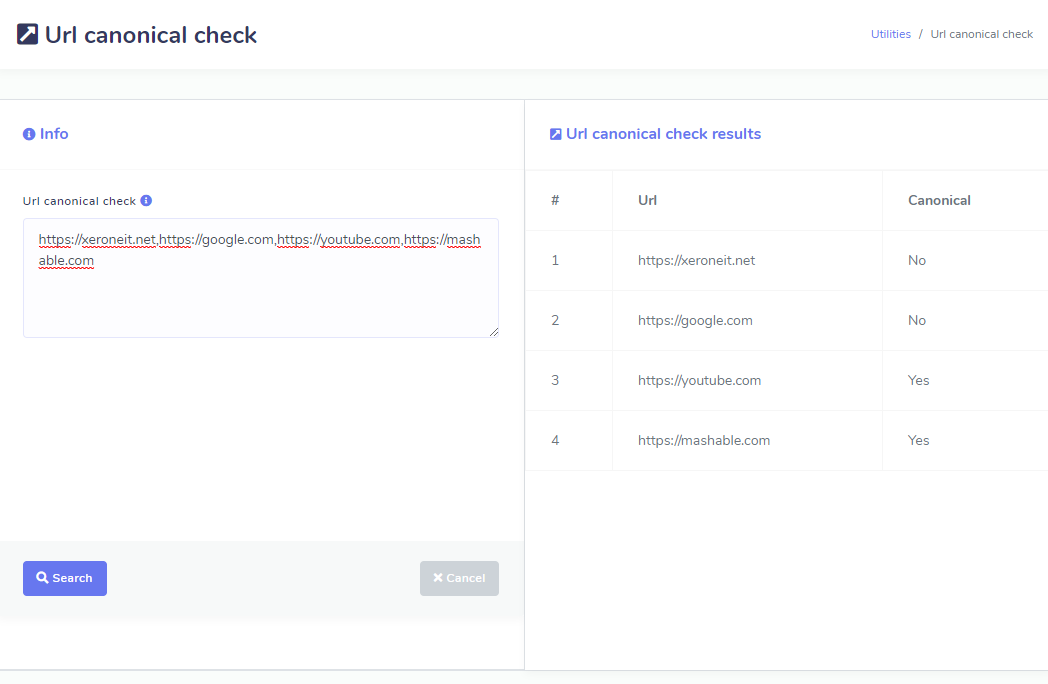Select the https://youtube.com result URL
This screenshot has width=1048, height=684.
point(699,380)
